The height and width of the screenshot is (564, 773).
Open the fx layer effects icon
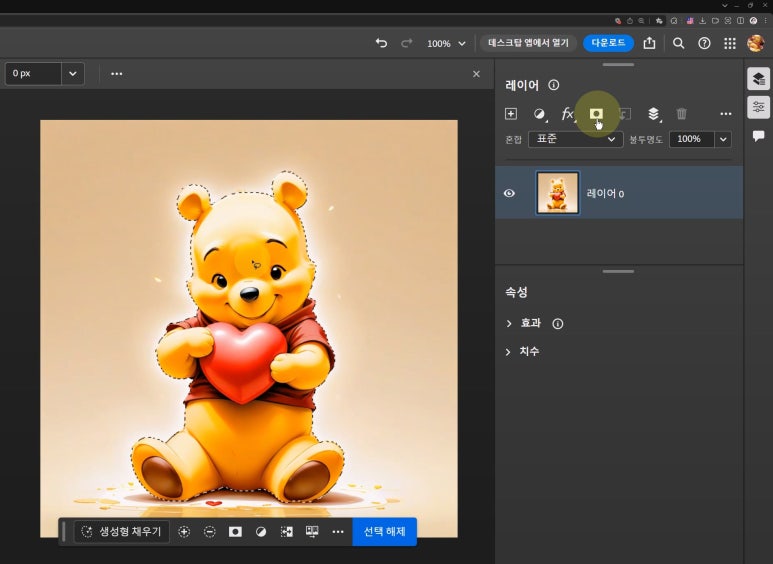(568, 114)
